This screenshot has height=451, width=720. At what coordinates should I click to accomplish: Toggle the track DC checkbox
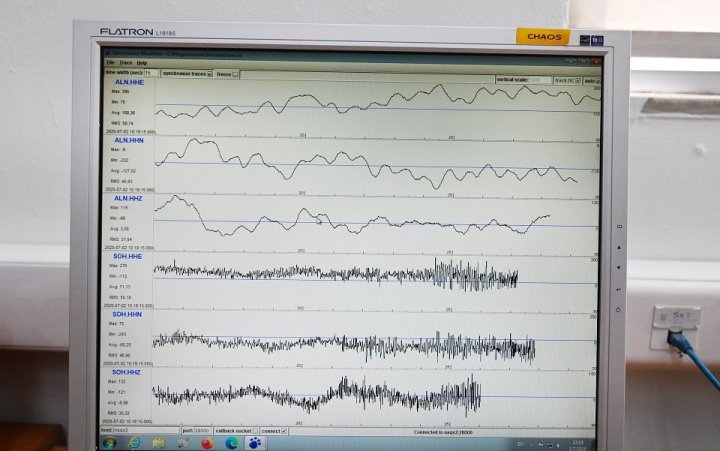coord(577,80)
